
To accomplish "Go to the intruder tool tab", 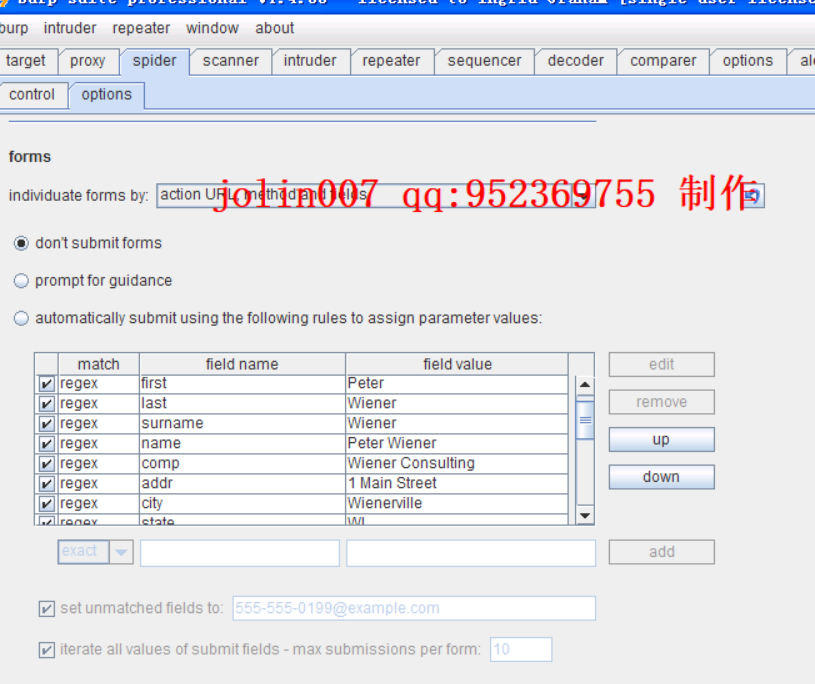I will (x=310, y=61).
